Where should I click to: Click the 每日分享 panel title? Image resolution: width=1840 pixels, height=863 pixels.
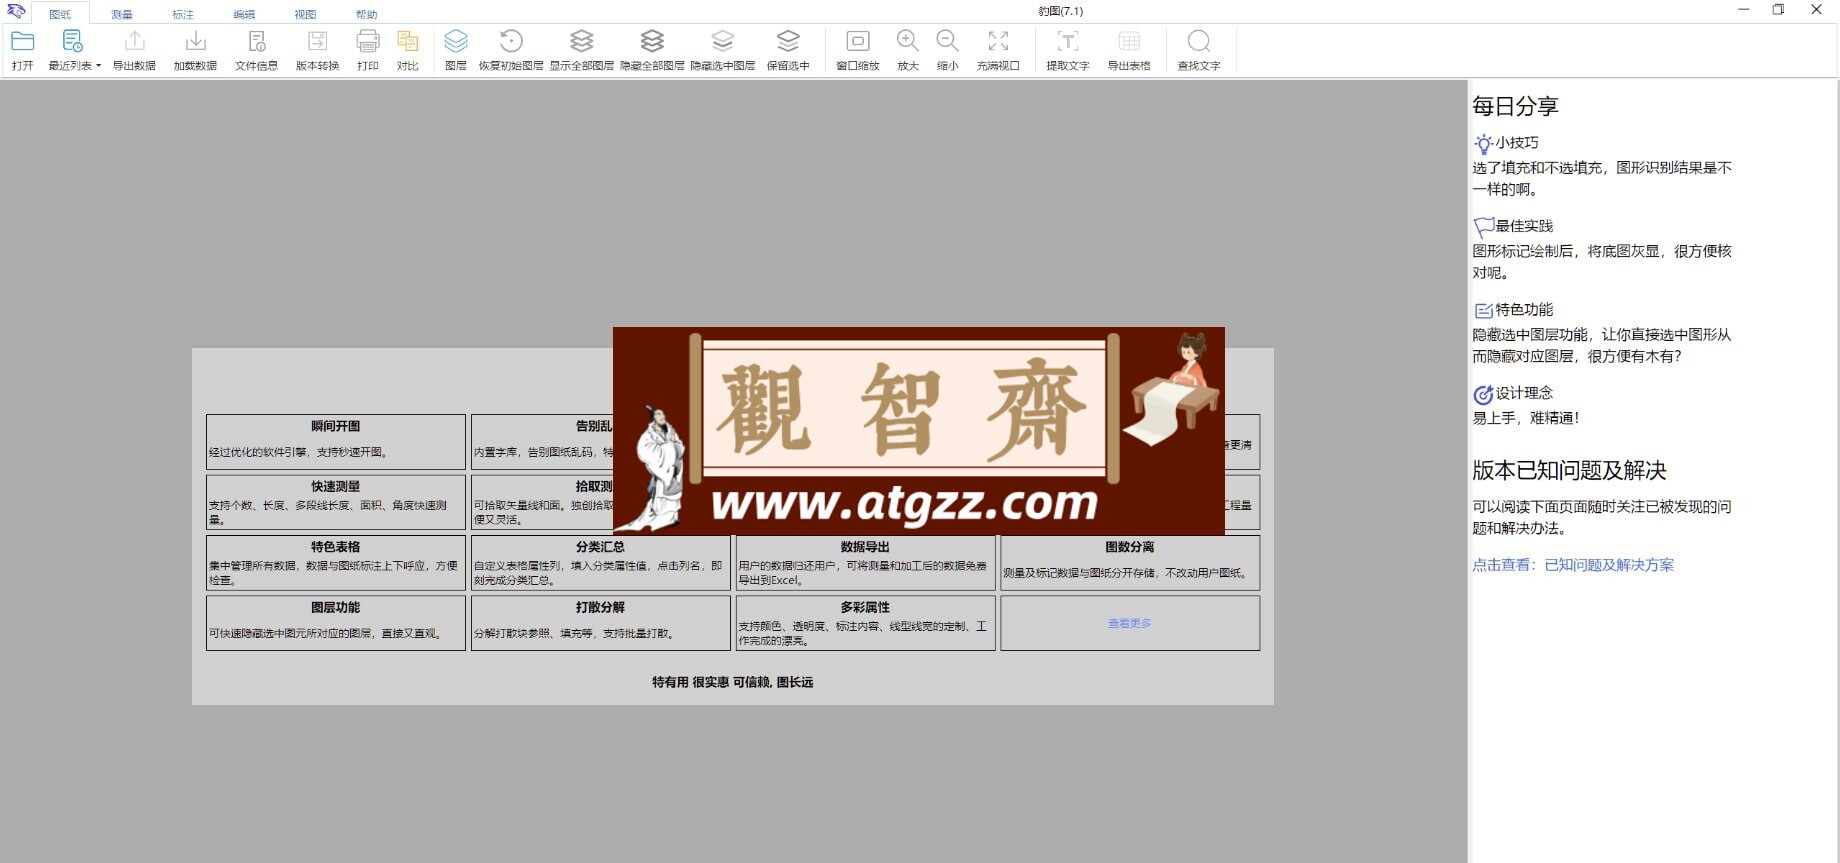[x=1515, y=106]
